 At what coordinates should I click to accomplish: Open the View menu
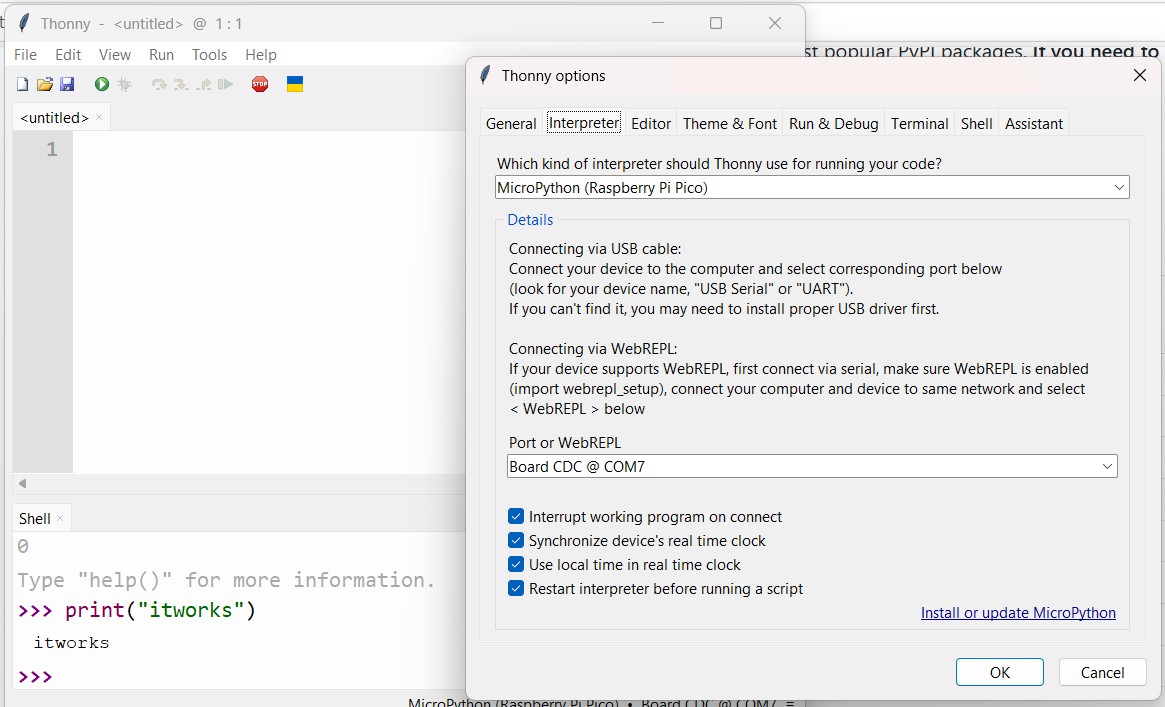pyautogui.click(x=114, y=55)
